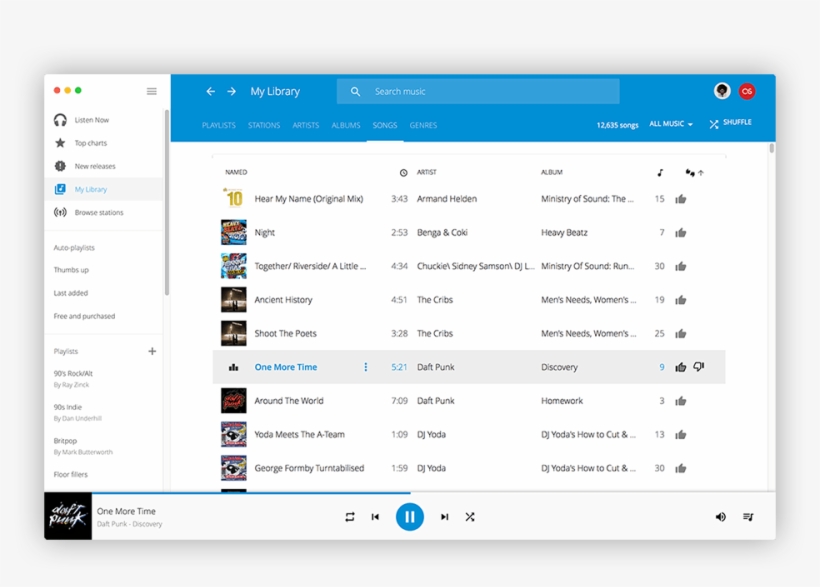This screenshot has width=820, height=587.
Task: Click the search magnifier icon
Action: click(355, 92)
